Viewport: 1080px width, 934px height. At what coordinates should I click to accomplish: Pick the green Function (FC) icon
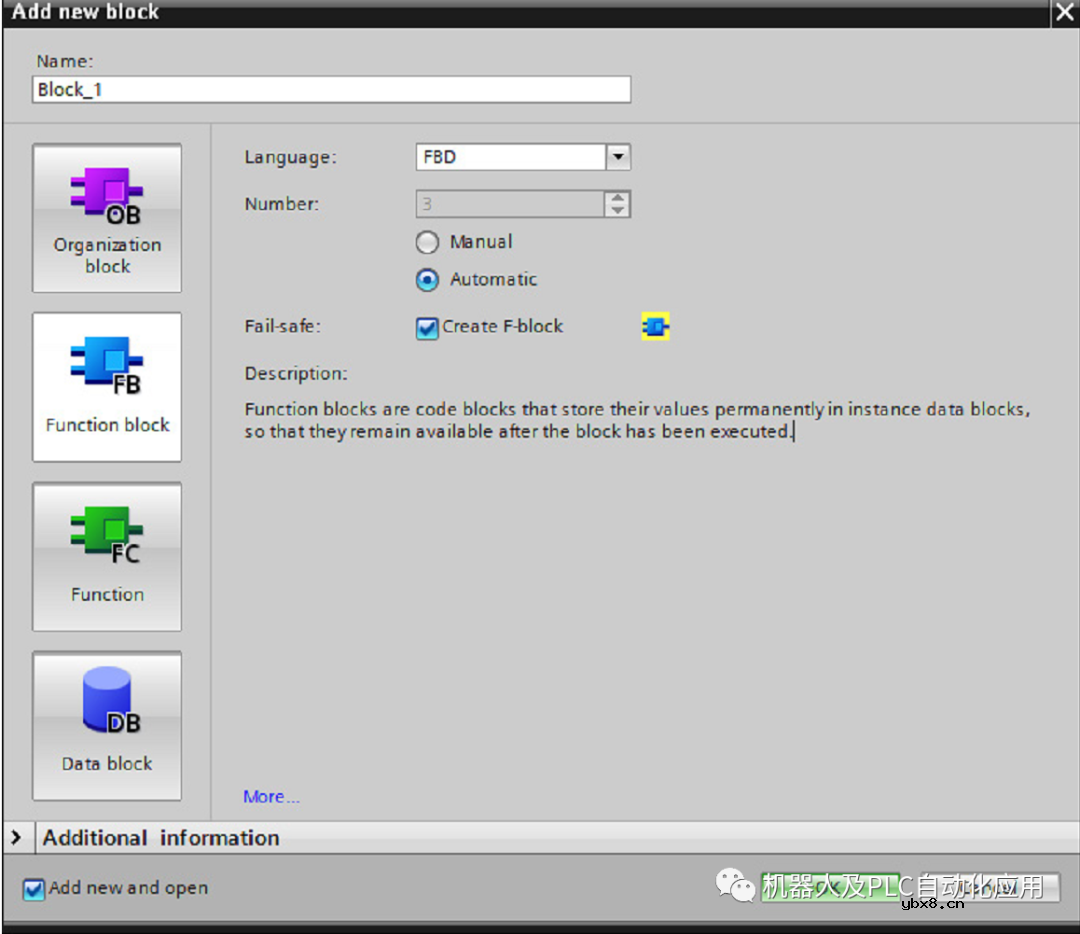click(x=106, y=535)
